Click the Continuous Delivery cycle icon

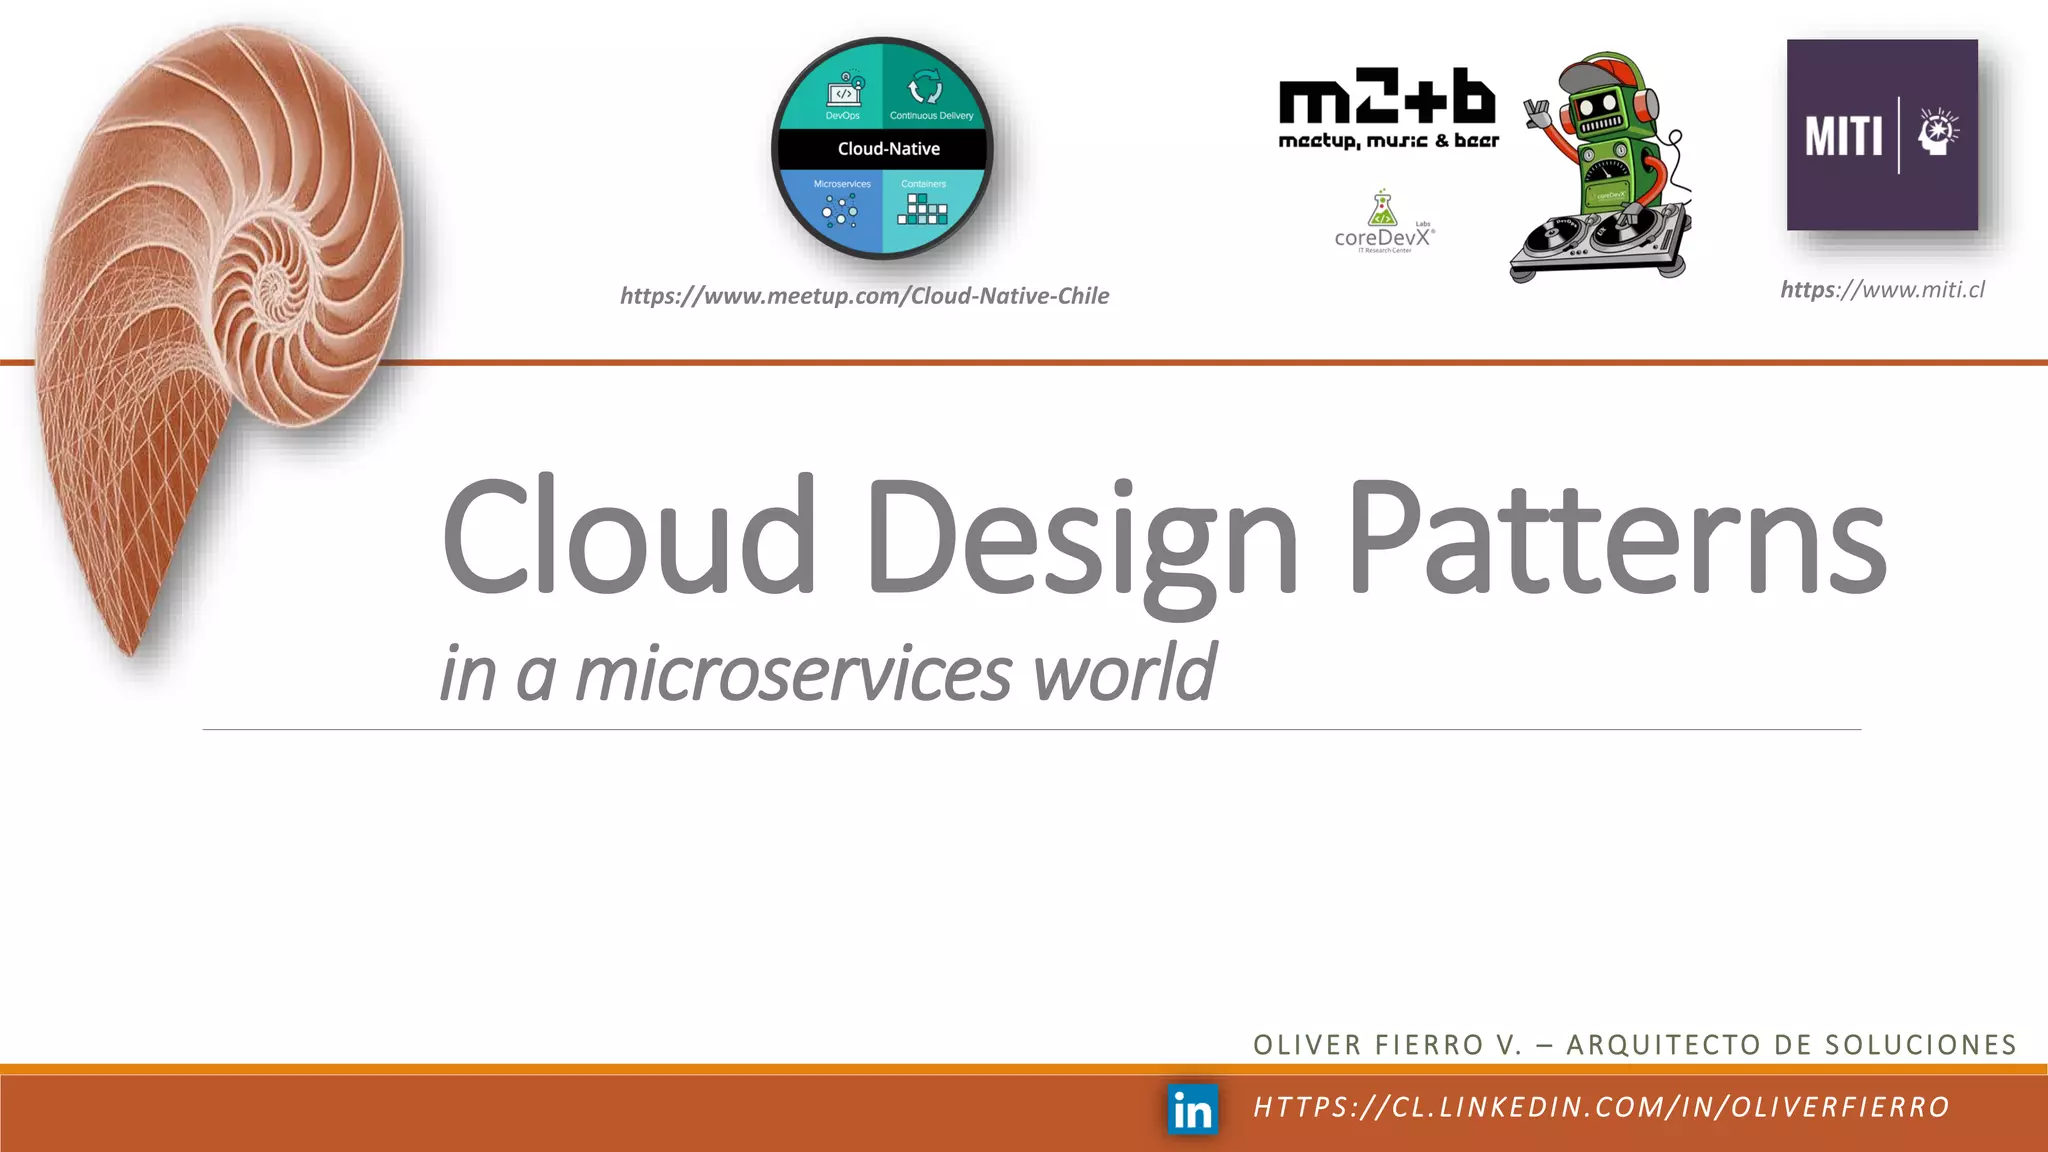(x=925, y=87)
